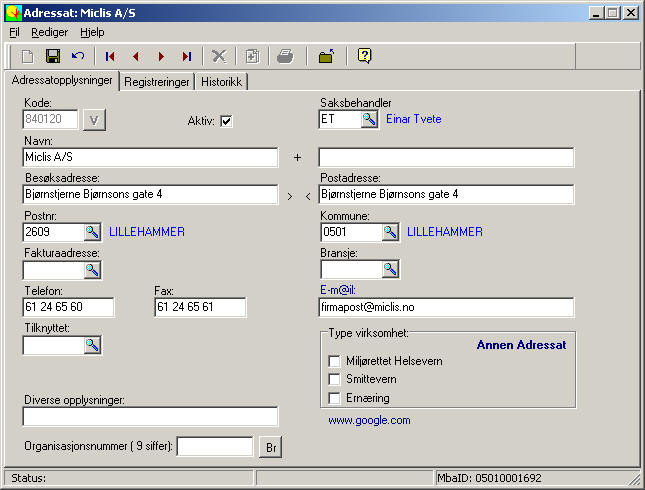
Task: Click the Einar Tvete name link
Action: [x=414, y=119]
